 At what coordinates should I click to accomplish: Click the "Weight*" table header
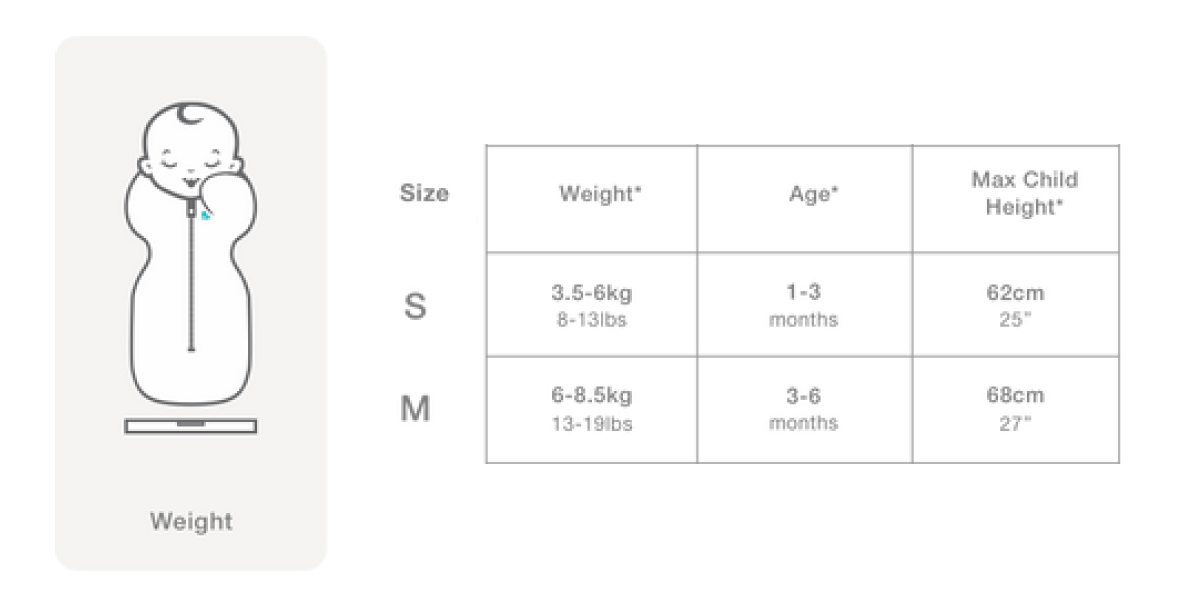pyautogui.click(x=599, y=195)
